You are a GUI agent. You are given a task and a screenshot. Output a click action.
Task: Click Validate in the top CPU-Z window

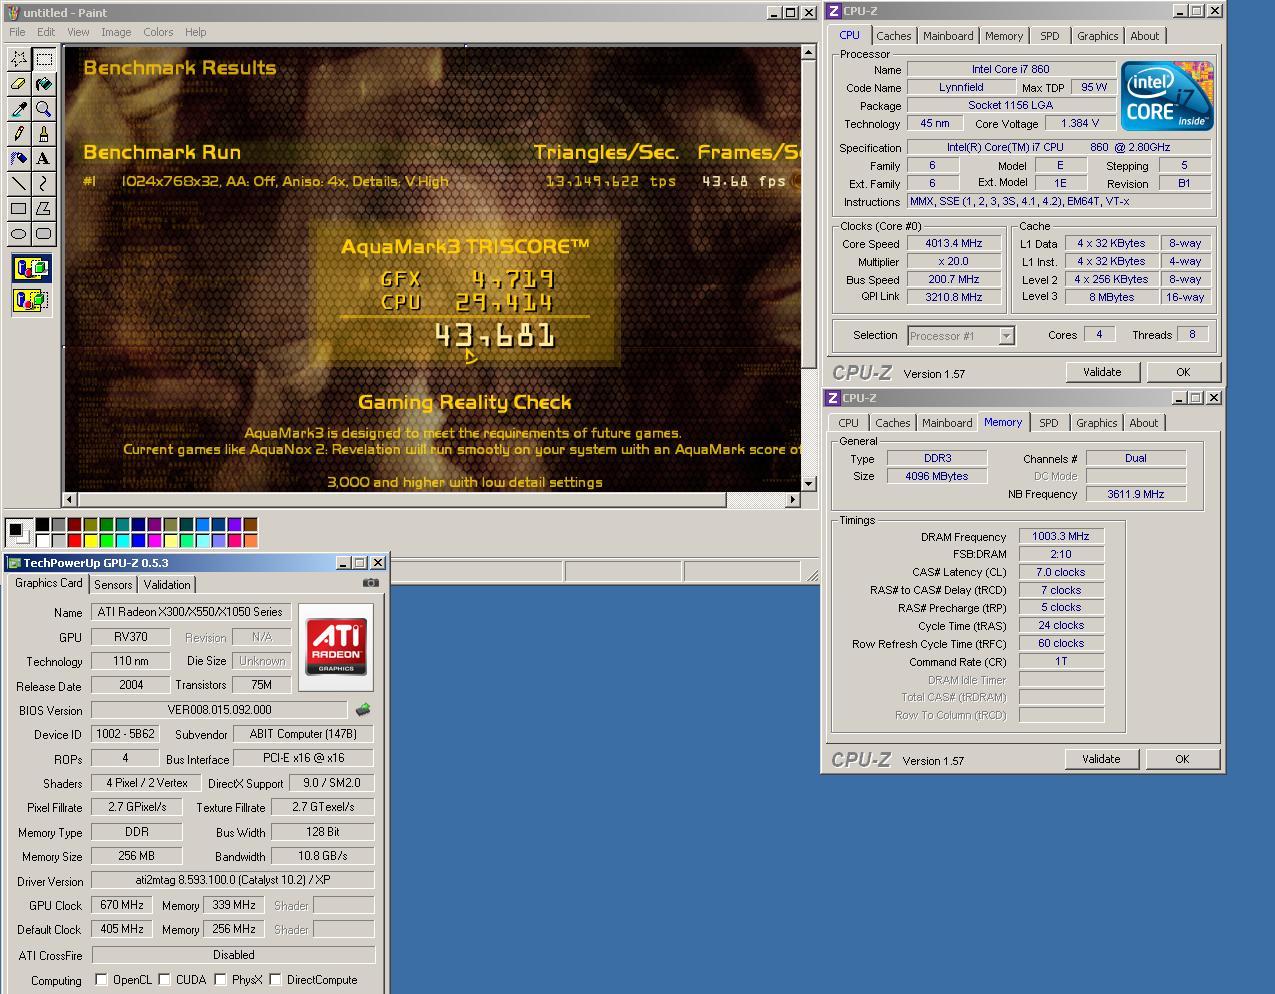coord(1102,372)
